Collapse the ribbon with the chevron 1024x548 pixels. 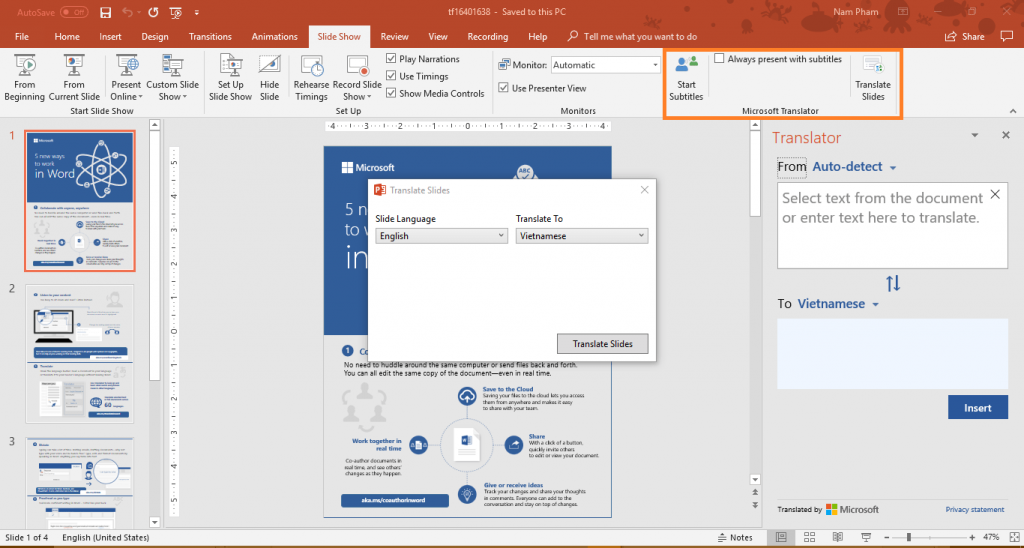coord(1013,110)
